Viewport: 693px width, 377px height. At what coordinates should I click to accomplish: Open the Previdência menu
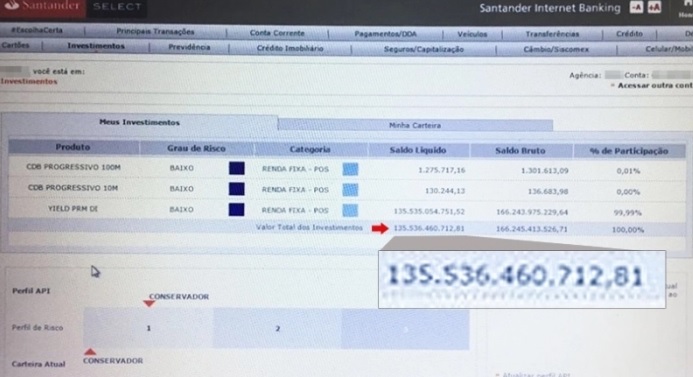coord(189,47)
